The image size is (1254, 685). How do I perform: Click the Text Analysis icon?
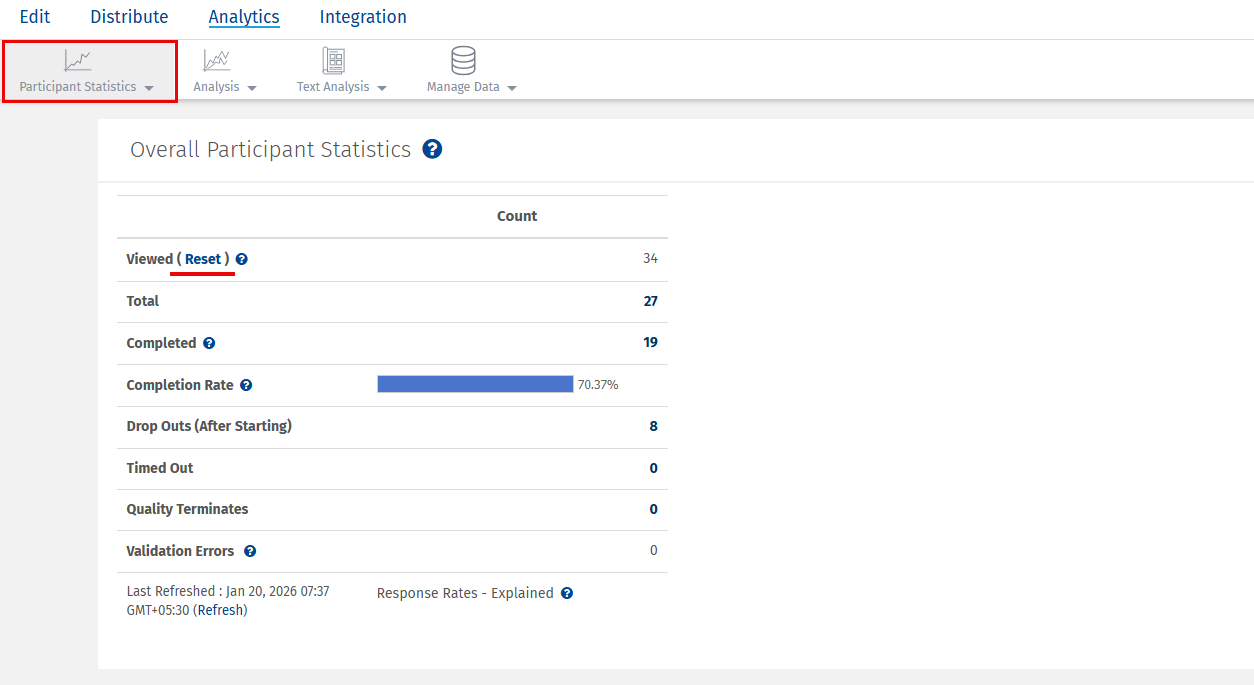click(334, 59)
